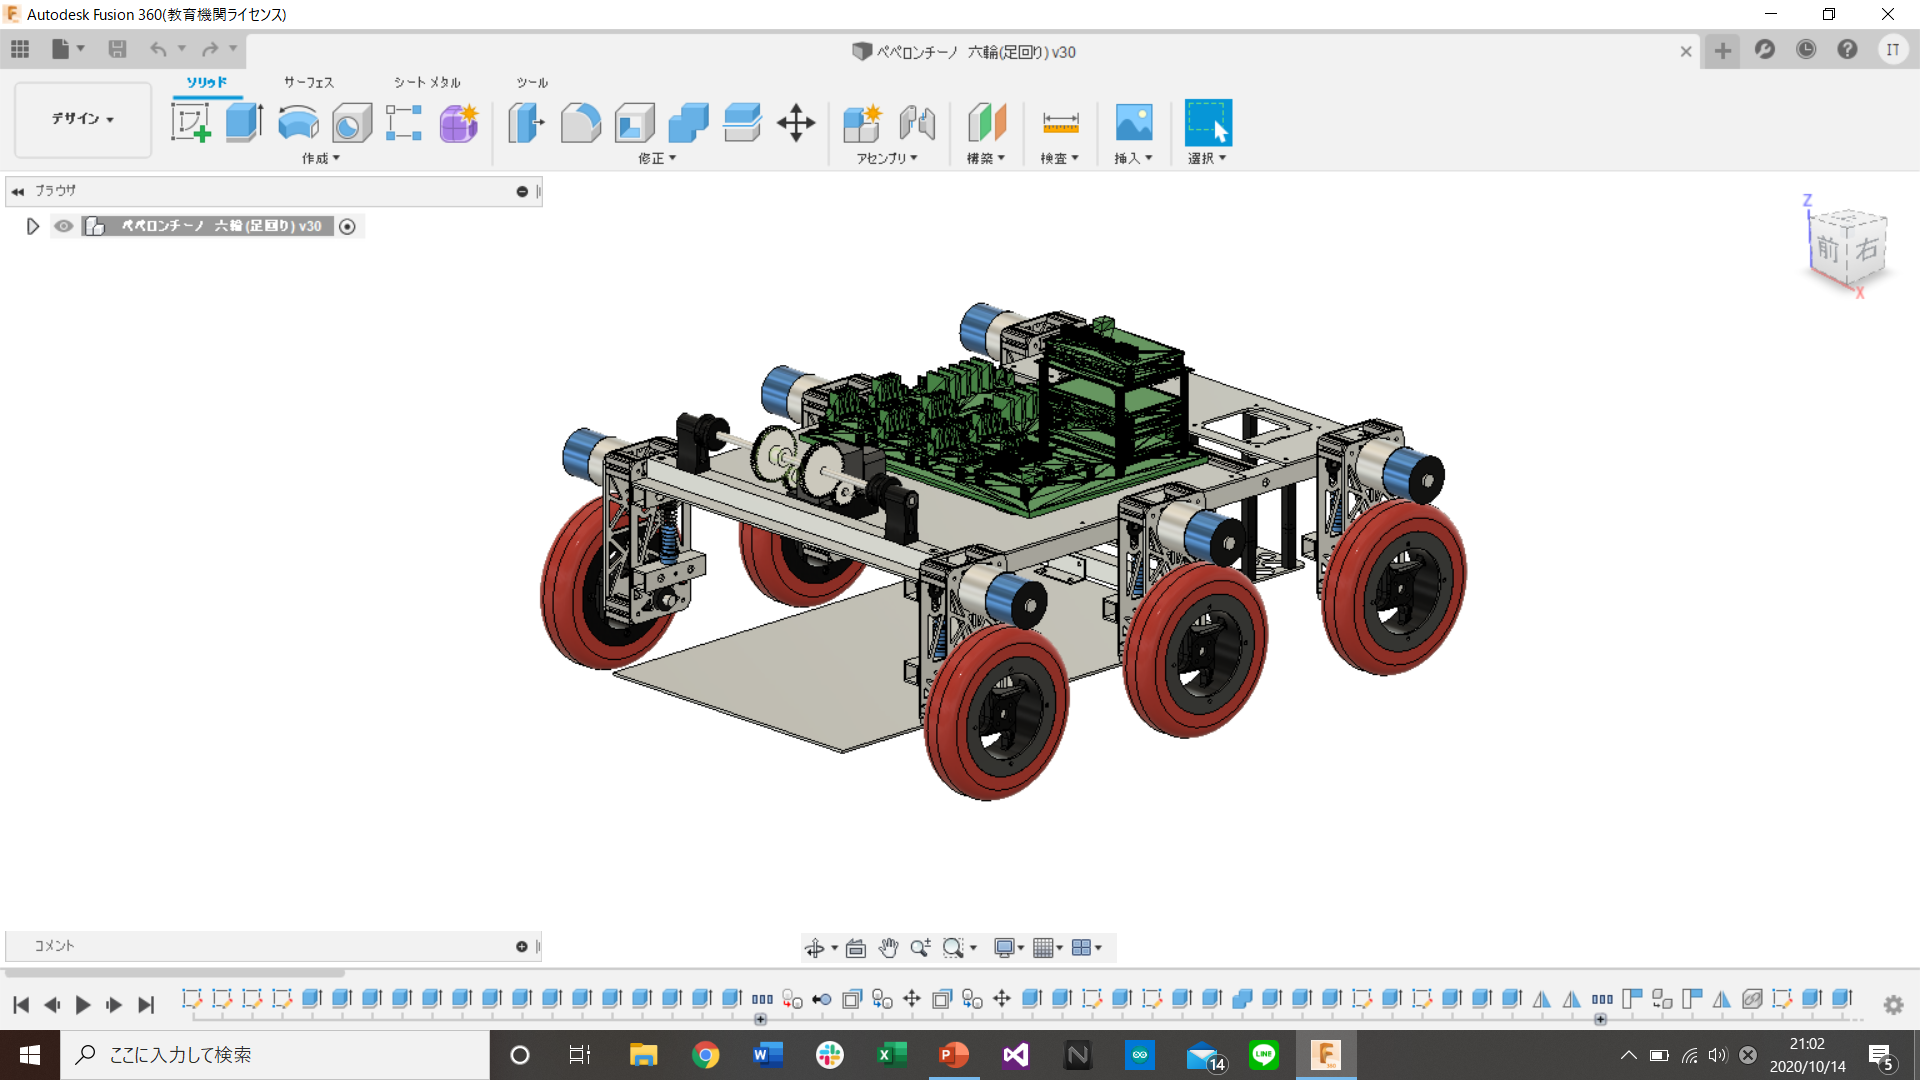Activate the root component radio button
1920x1080 pixels.
click(x=347, y=226)
